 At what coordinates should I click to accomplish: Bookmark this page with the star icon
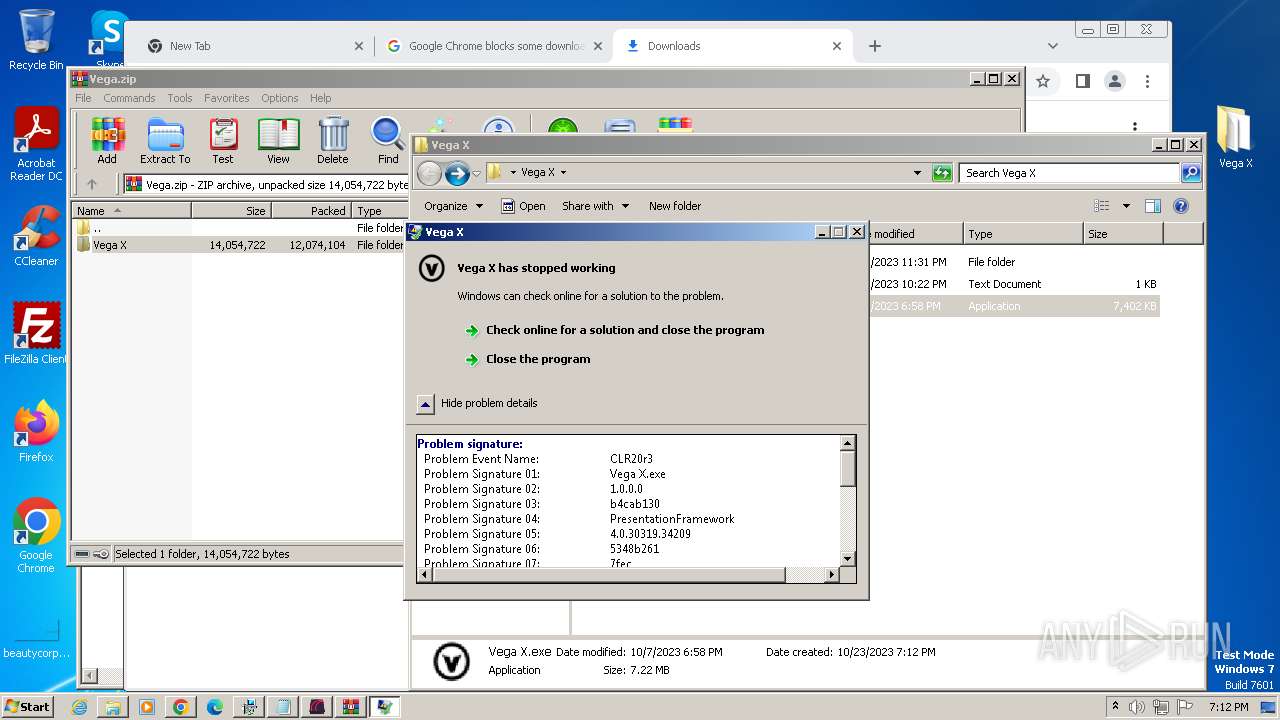pyautogui.click(x=1043, y=81)
